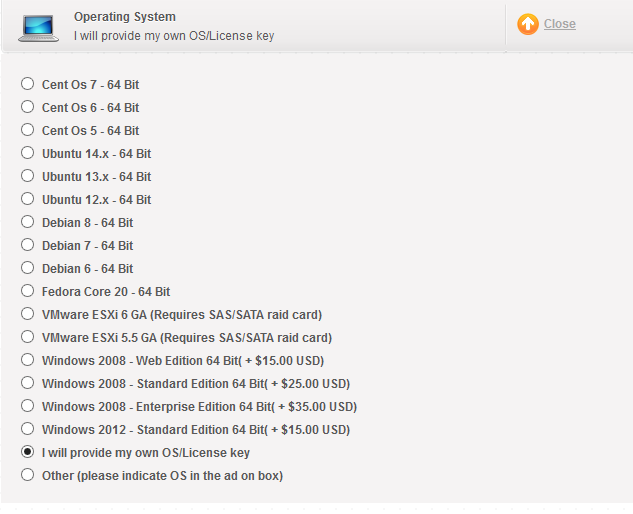
Task: Pick Cent Os 5 - 64 Bit
Action: [28, 131]
